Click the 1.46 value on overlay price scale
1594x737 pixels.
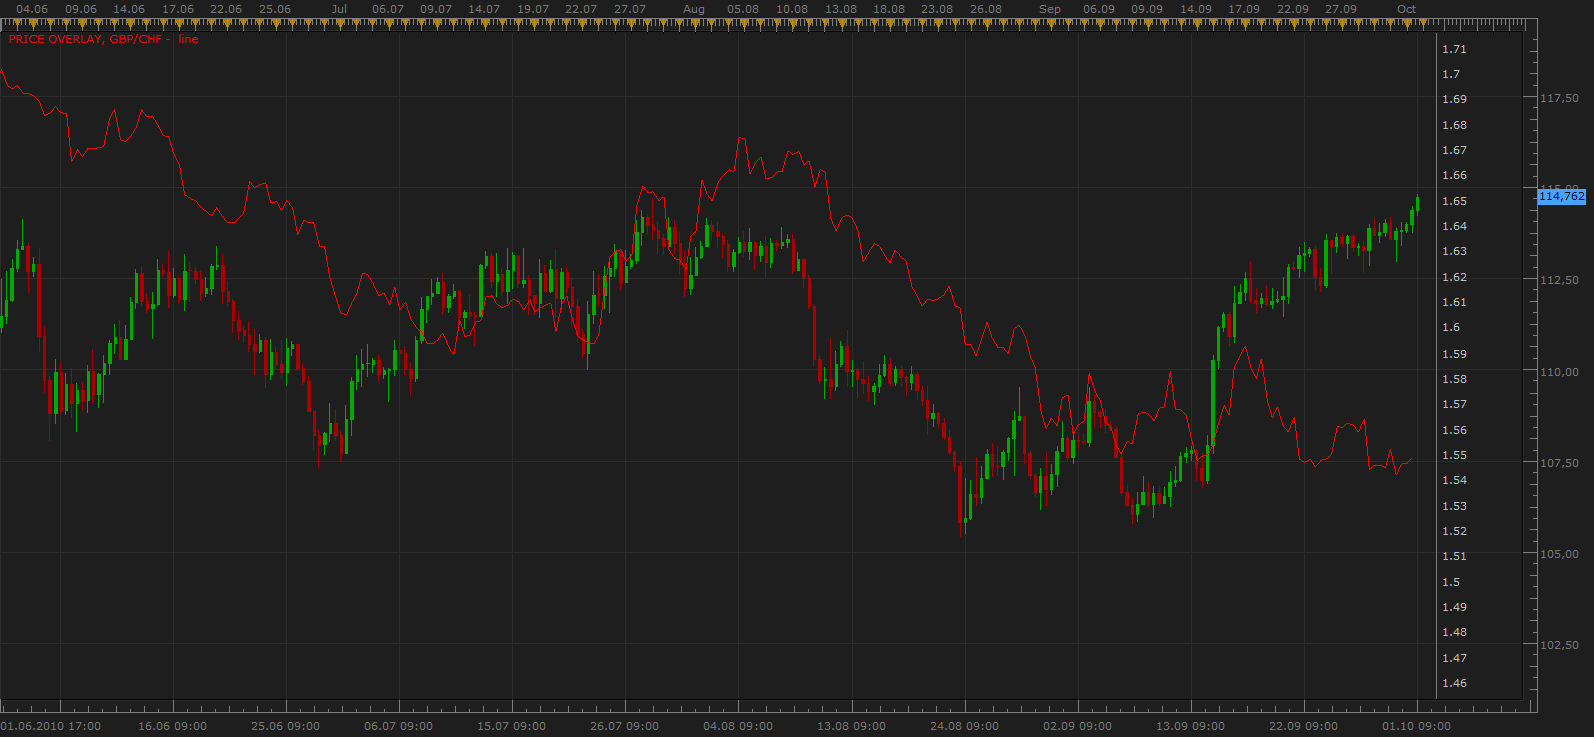pos(1454,683)
